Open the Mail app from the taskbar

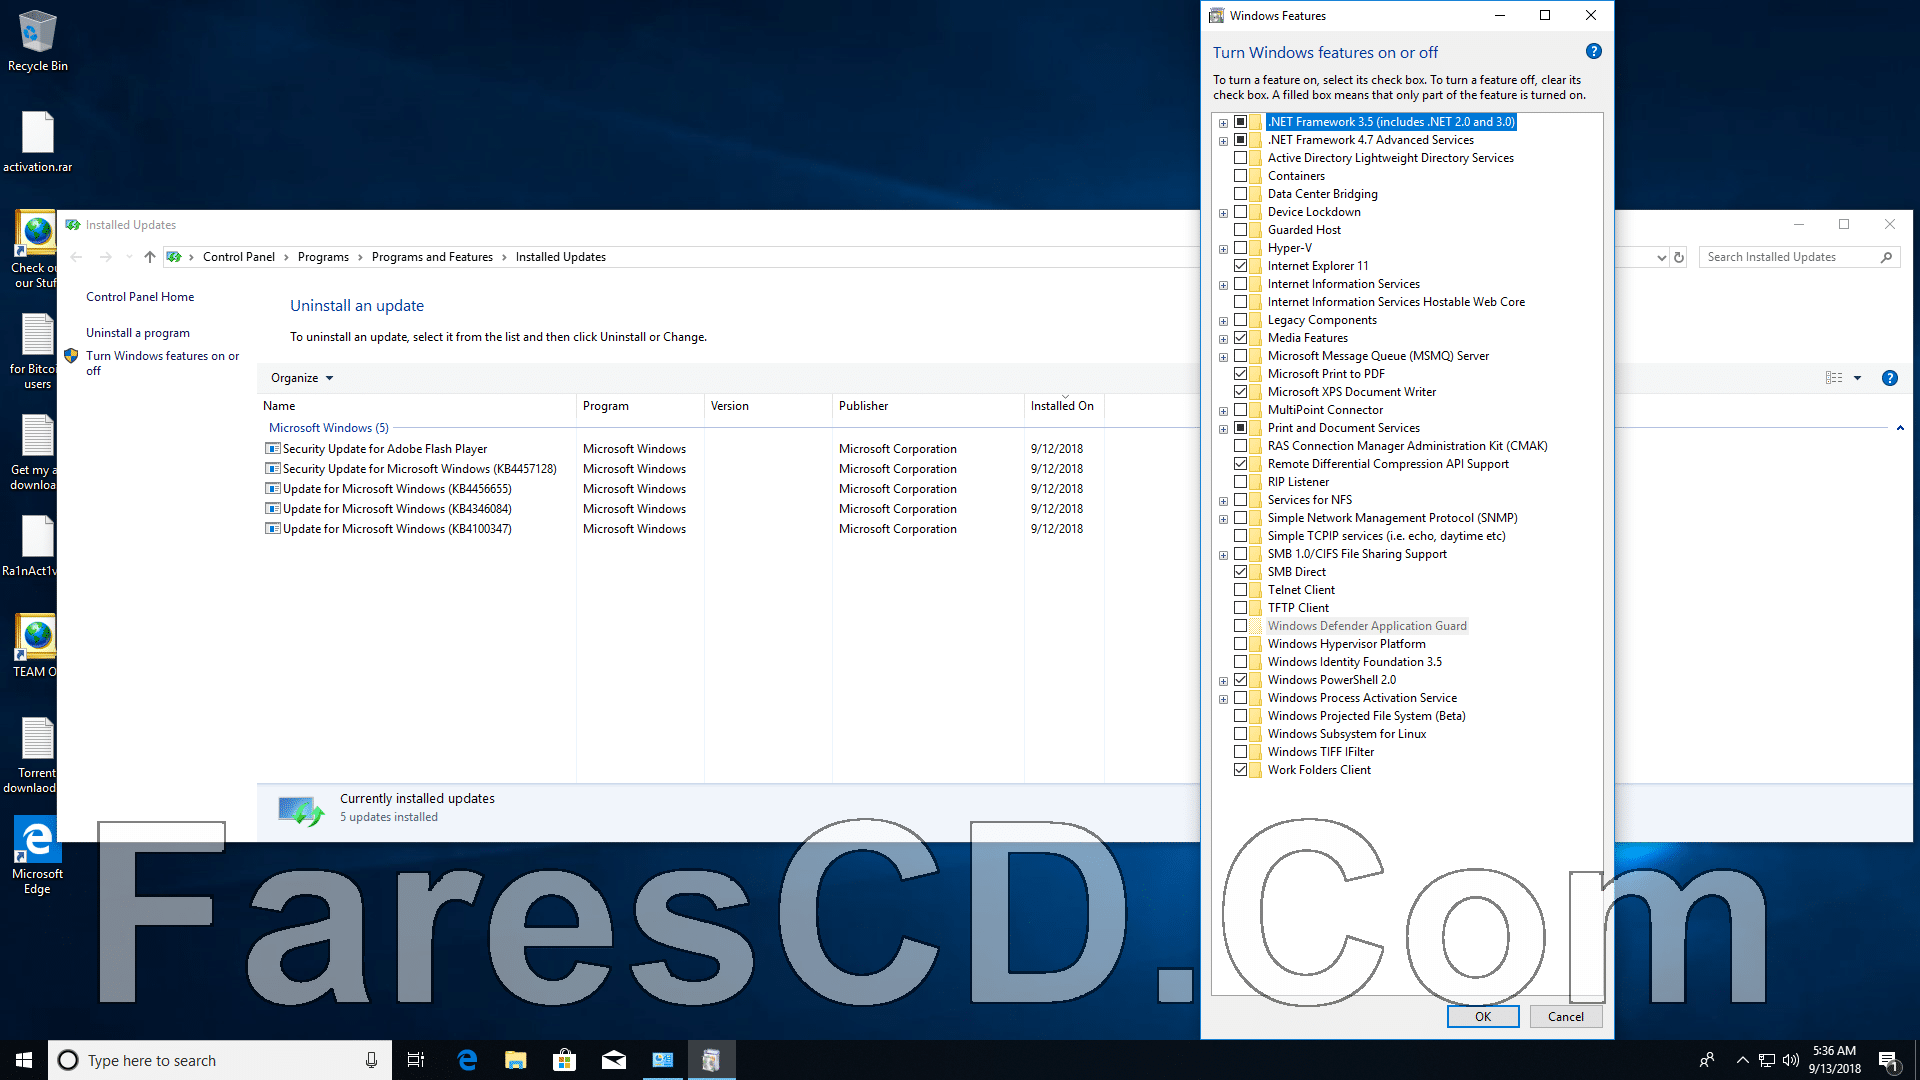click(x=613, y=1060)
